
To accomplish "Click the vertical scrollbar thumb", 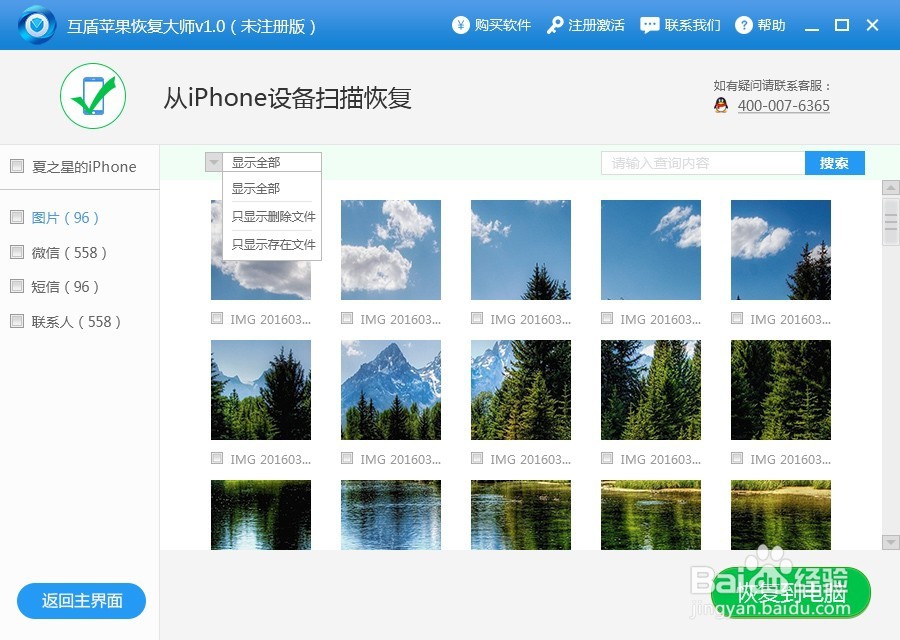I will coord(890,221).
